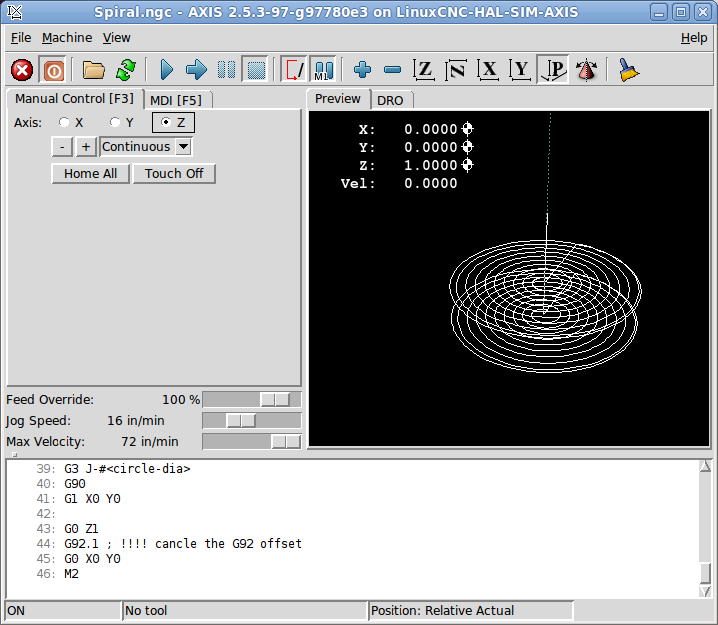The height and width of the screenshot is (625, 718).
Task: Stop the program execution
Action: (x=256, y=71)
